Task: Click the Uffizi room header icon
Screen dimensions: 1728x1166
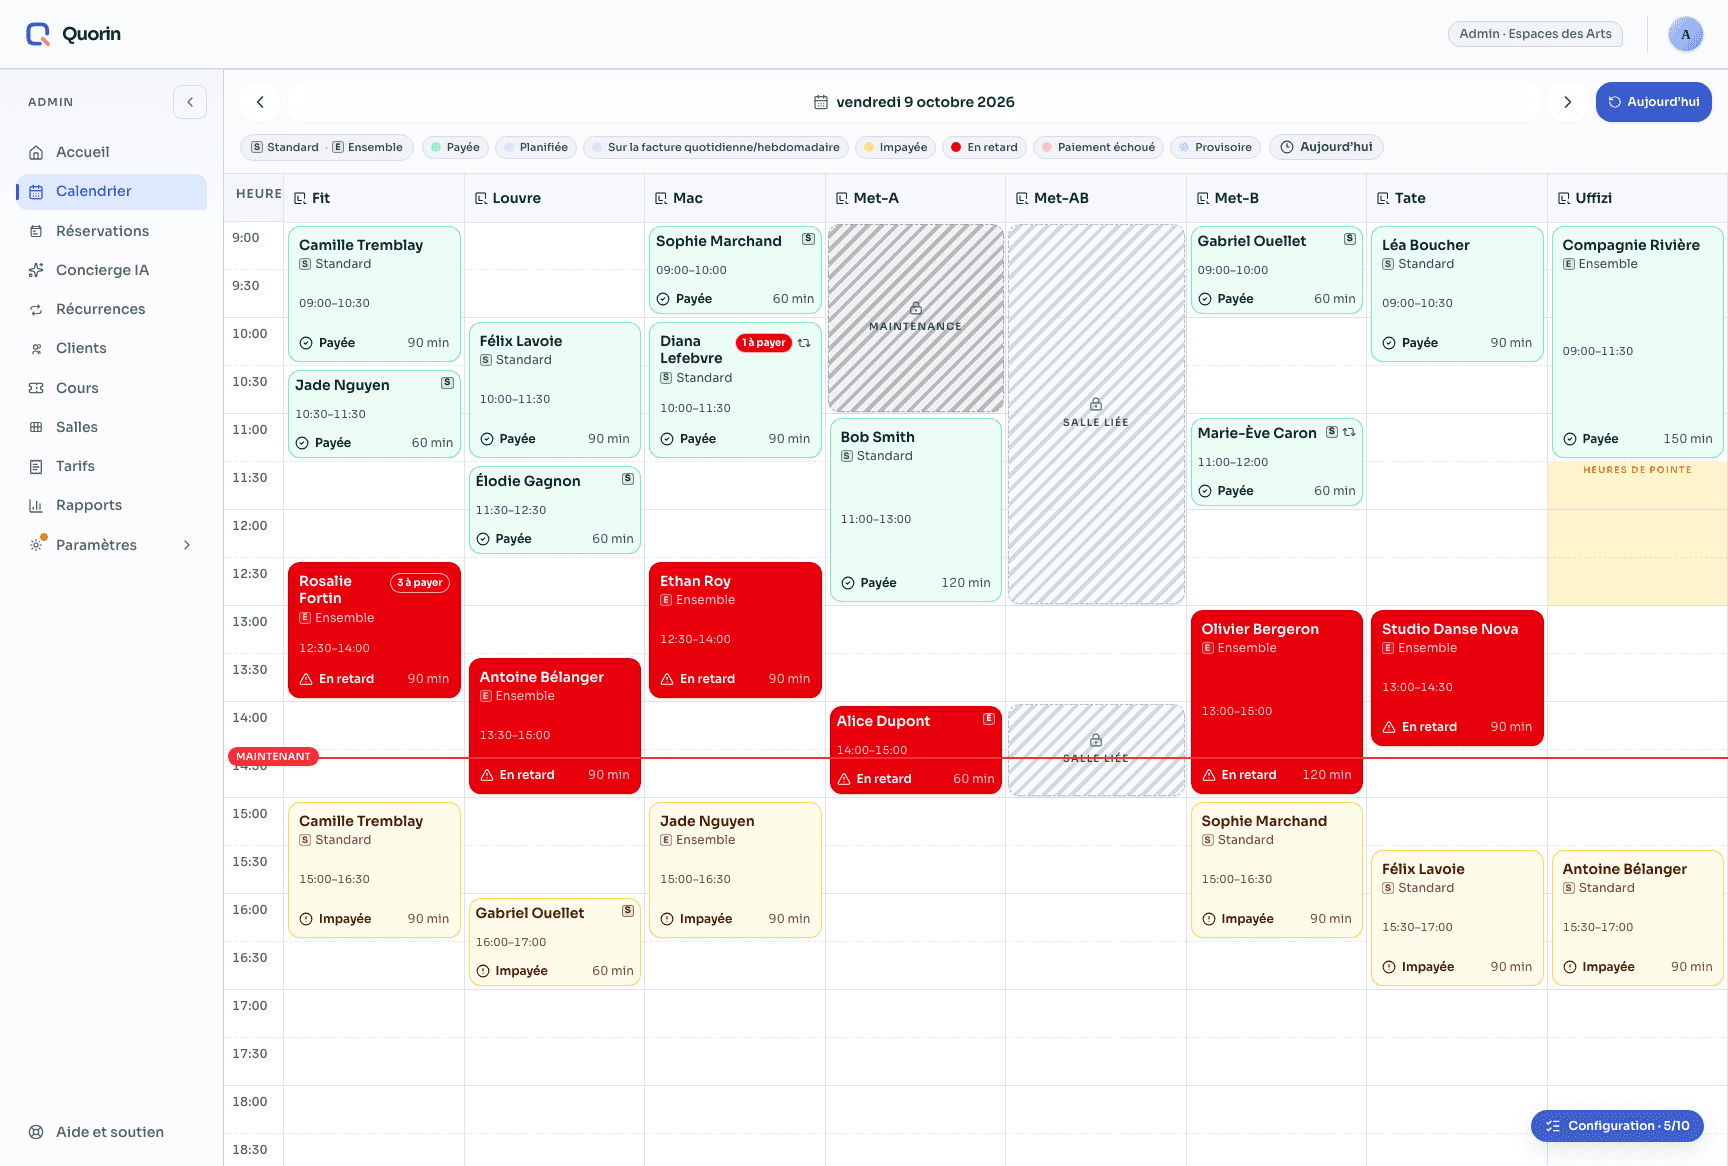Action: tap(1564, 199)
